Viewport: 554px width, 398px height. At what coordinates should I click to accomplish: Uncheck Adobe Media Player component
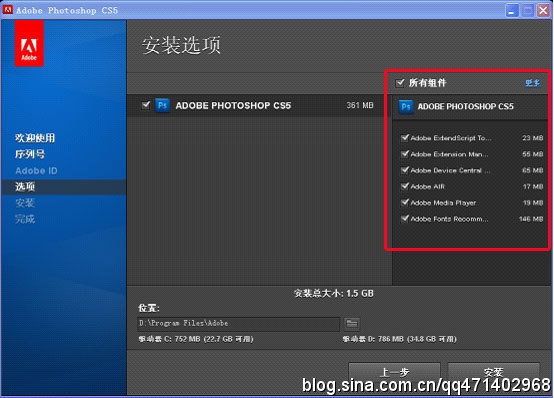point(405,203)
